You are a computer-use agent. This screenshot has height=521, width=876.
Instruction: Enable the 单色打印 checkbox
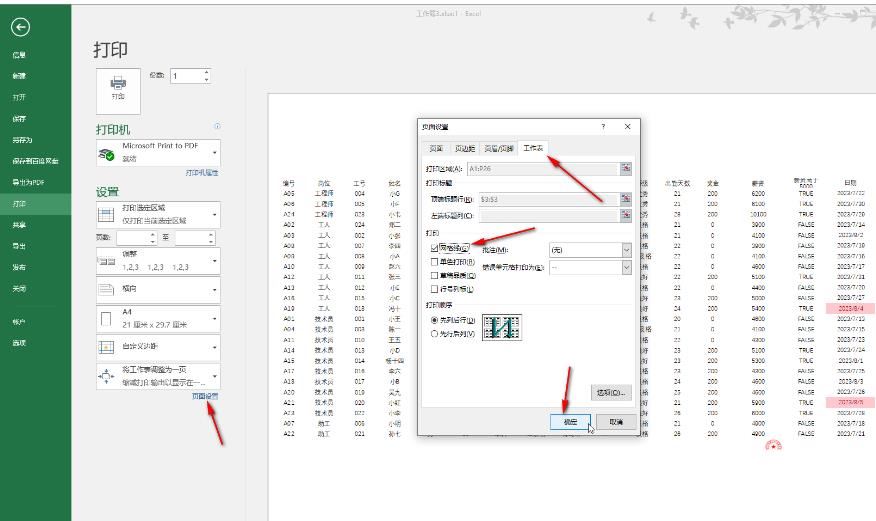(434, 262)
